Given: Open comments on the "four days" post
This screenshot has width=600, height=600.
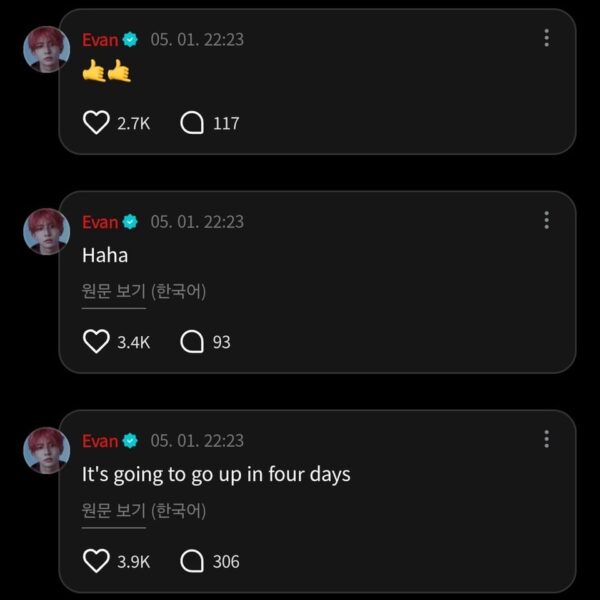Looking at the screenshot, I should tap(192, 561).
